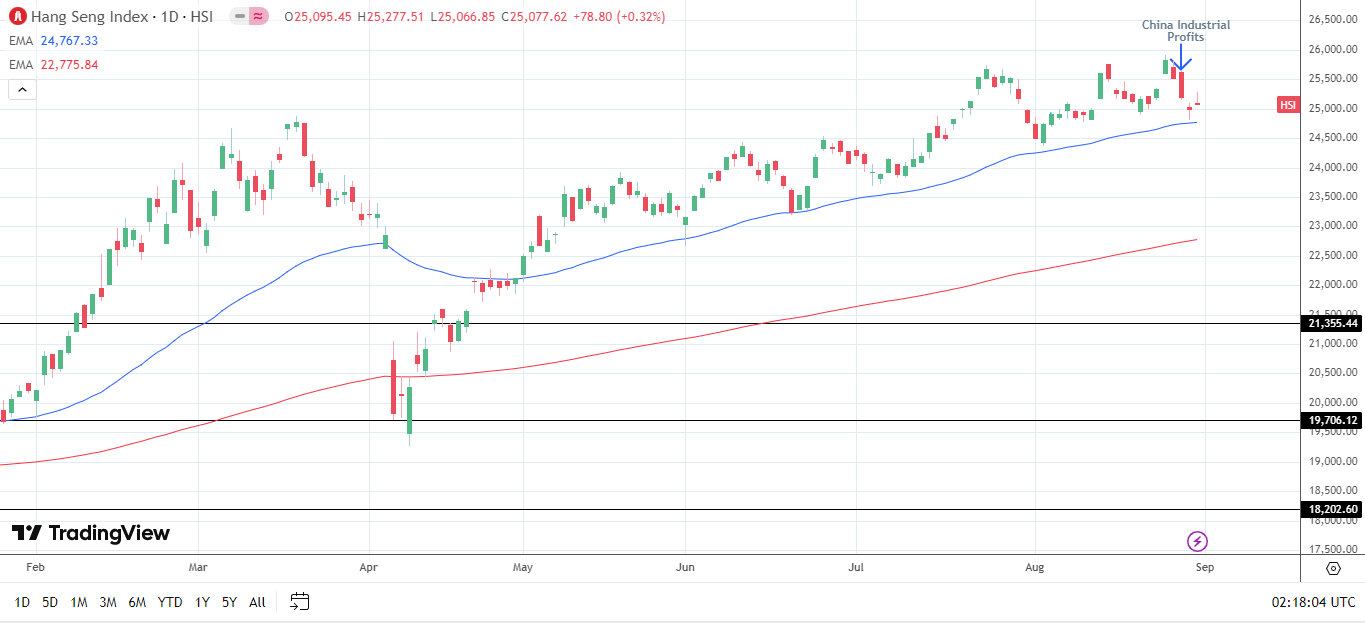Click the TradingView logo

(91, 533)
